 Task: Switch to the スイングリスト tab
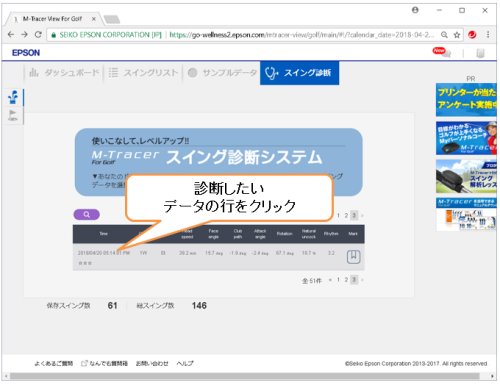point(143,73)
